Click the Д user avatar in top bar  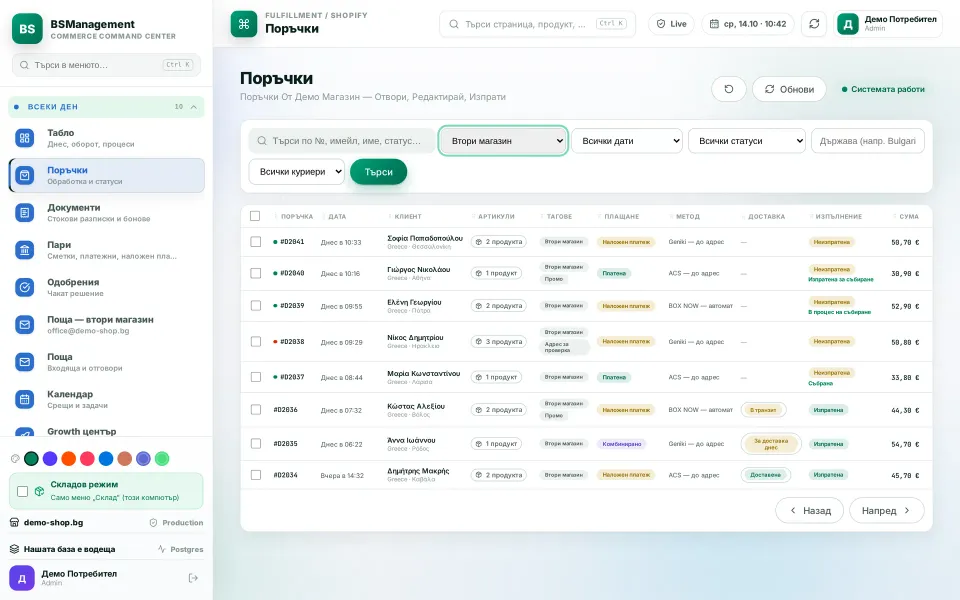(x=848, y=24)
